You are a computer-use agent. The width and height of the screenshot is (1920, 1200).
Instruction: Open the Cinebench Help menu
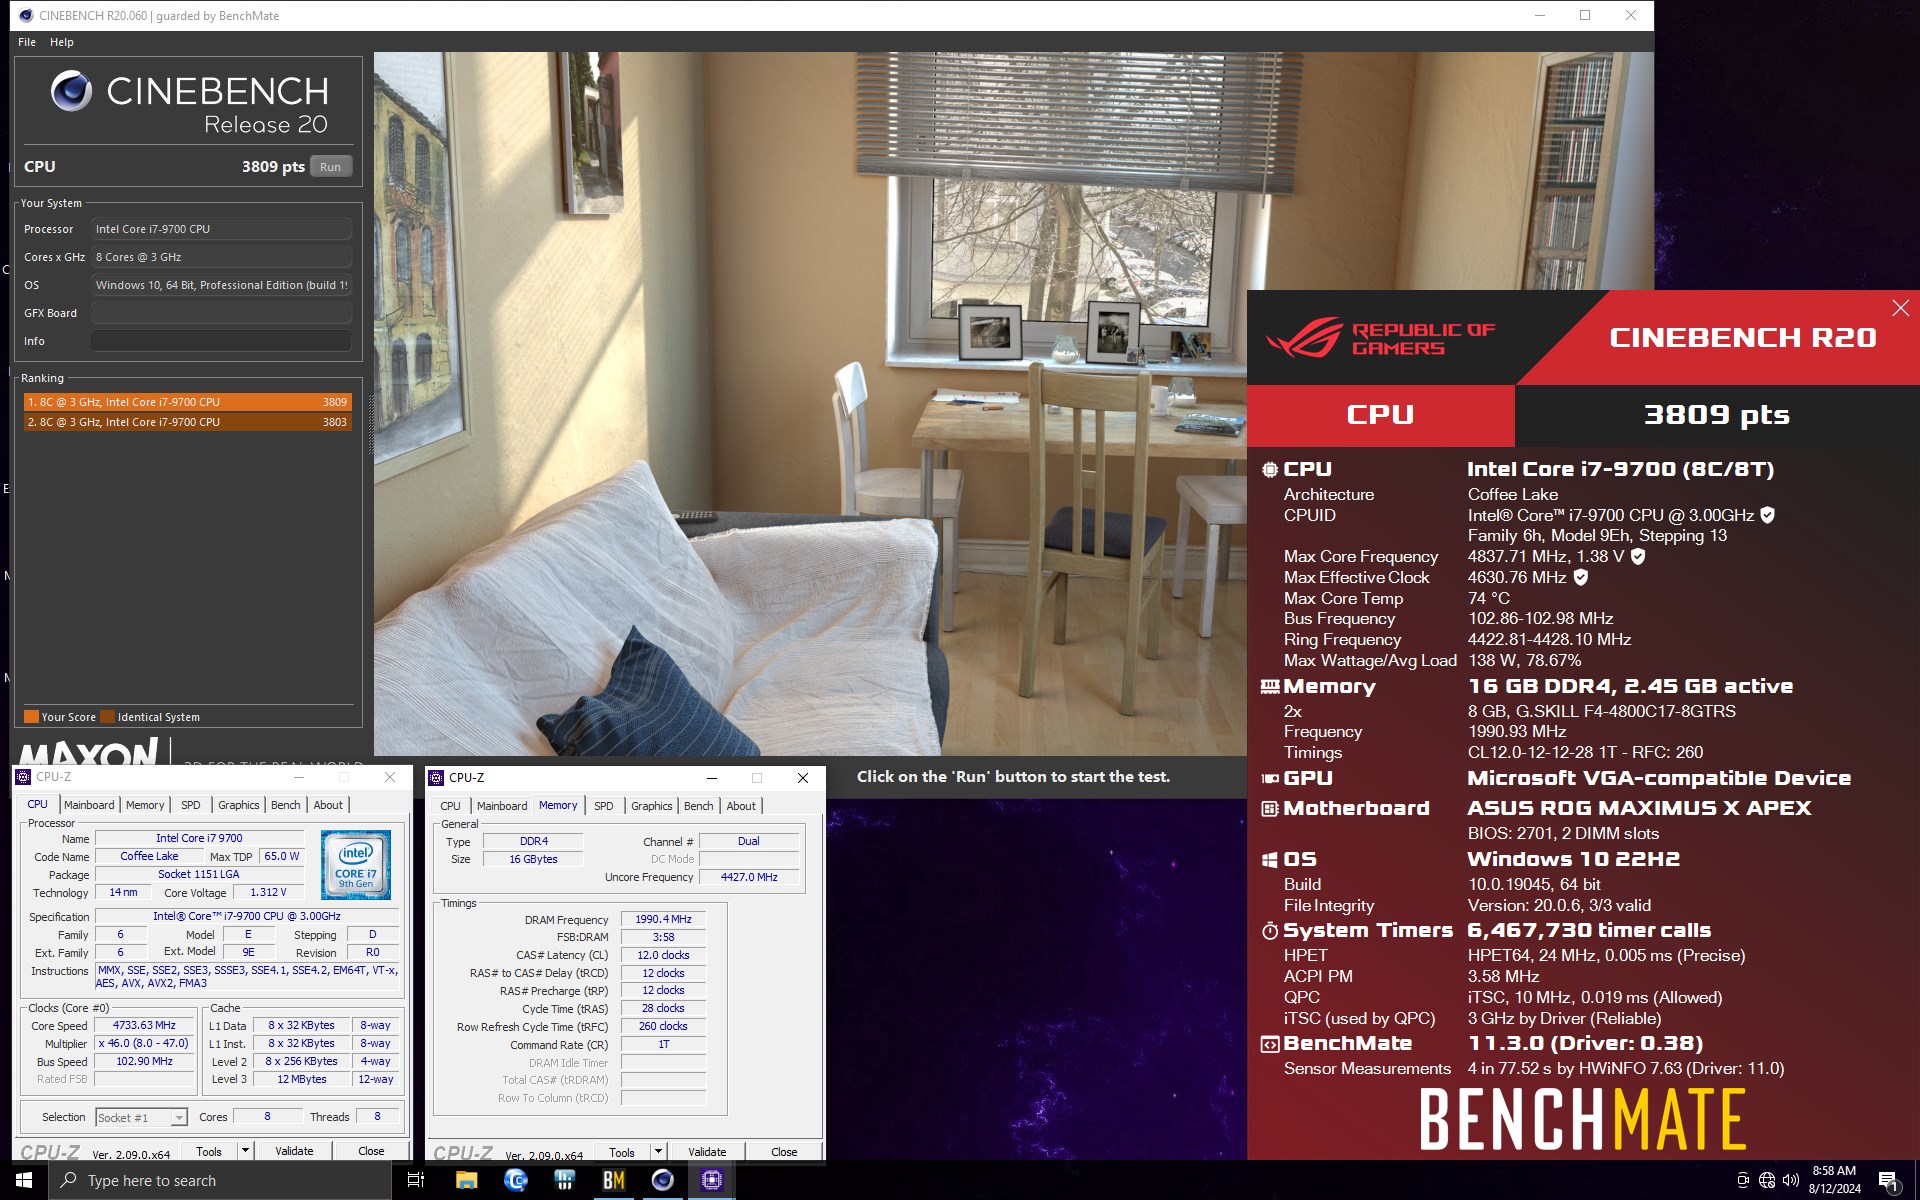(62, 42)
